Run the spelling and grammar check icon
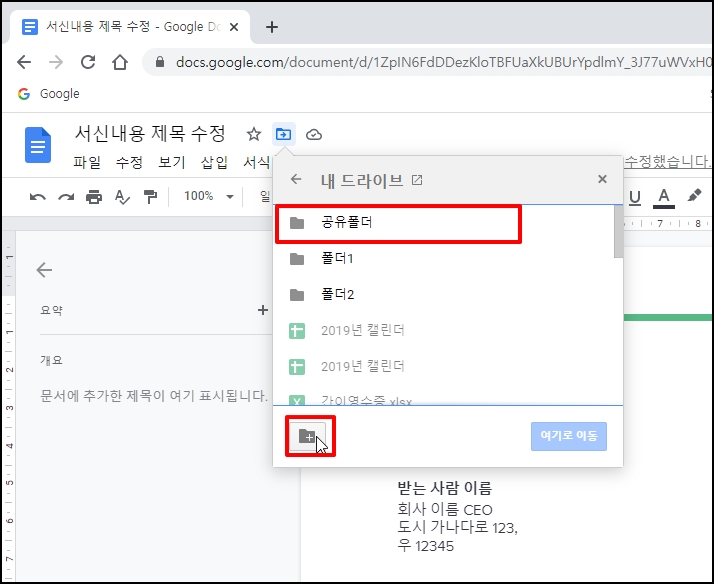Image resolution: width=714 pixels, height=584 pixels. (122, 197)
